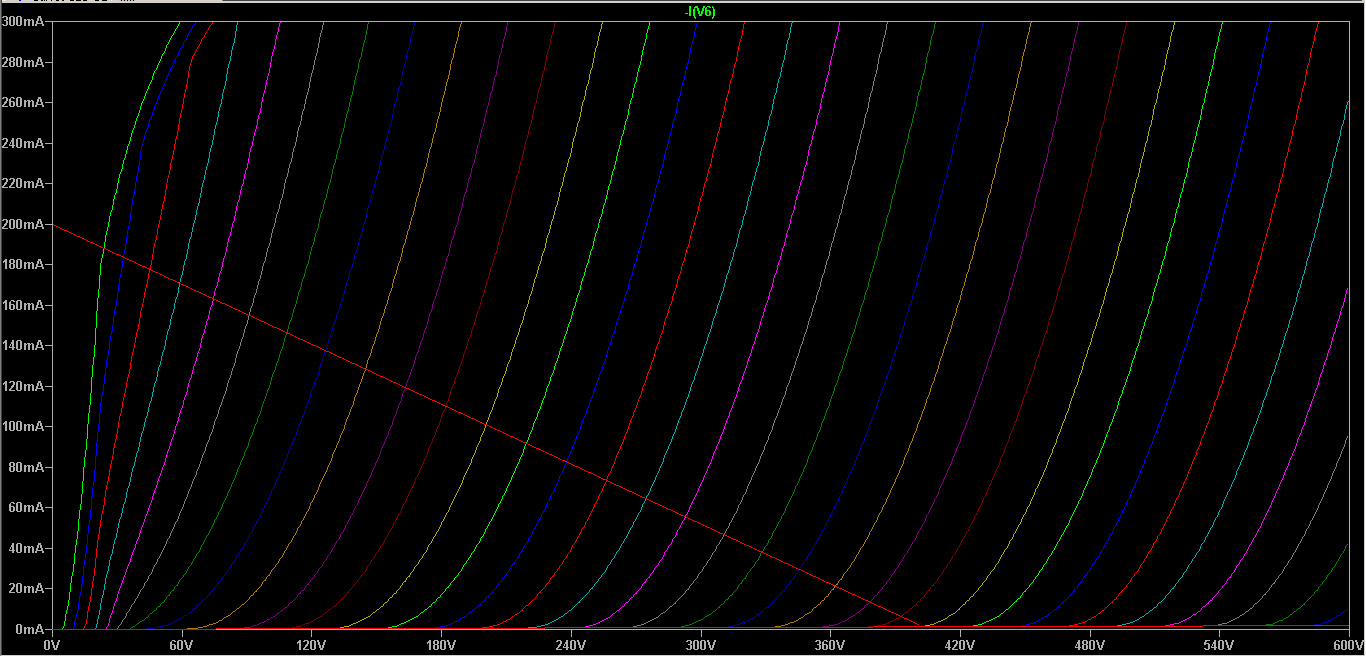Select the 260mA axis value
The height and width of the screenshot is (657, 1366).
tap(22, 102)
